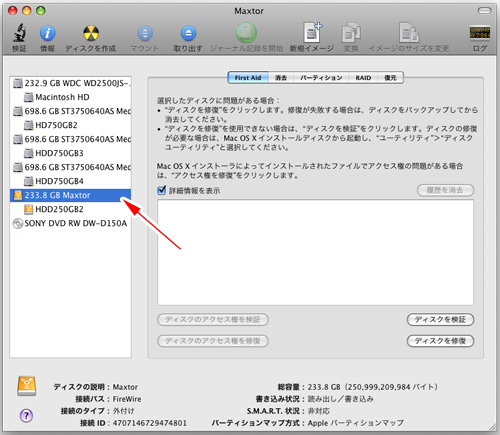
Task: Open the 情報 (Info) toolbar icon
Action: (48, 33)
